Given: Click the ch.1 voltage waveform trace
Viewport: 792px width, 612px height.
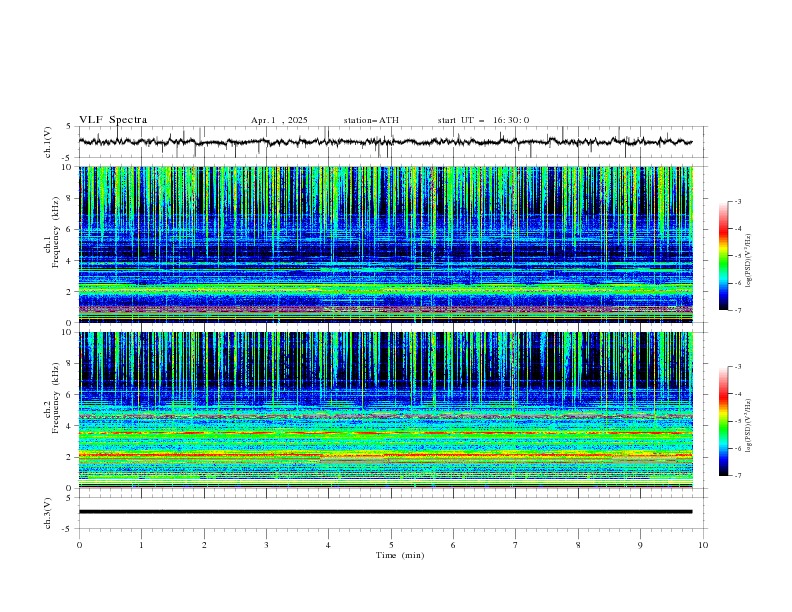Looking at the screenshot, I should pos(385,142).
